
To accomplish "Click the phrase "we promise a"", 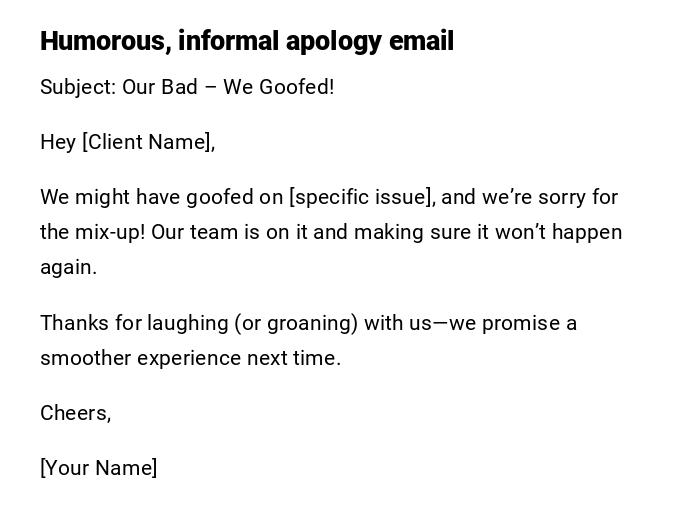I will [x=513, y=323].
